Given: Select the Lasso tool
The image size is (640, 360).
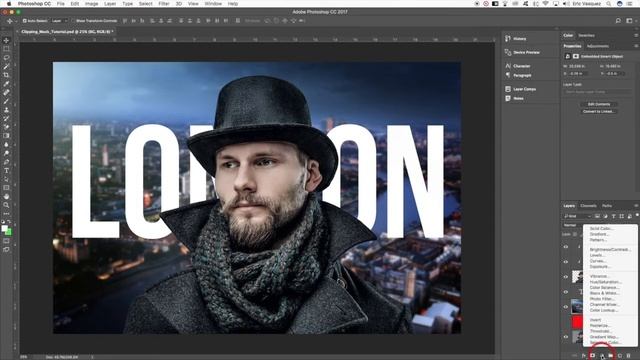Looking at the screenshot, I should point(6,58).
